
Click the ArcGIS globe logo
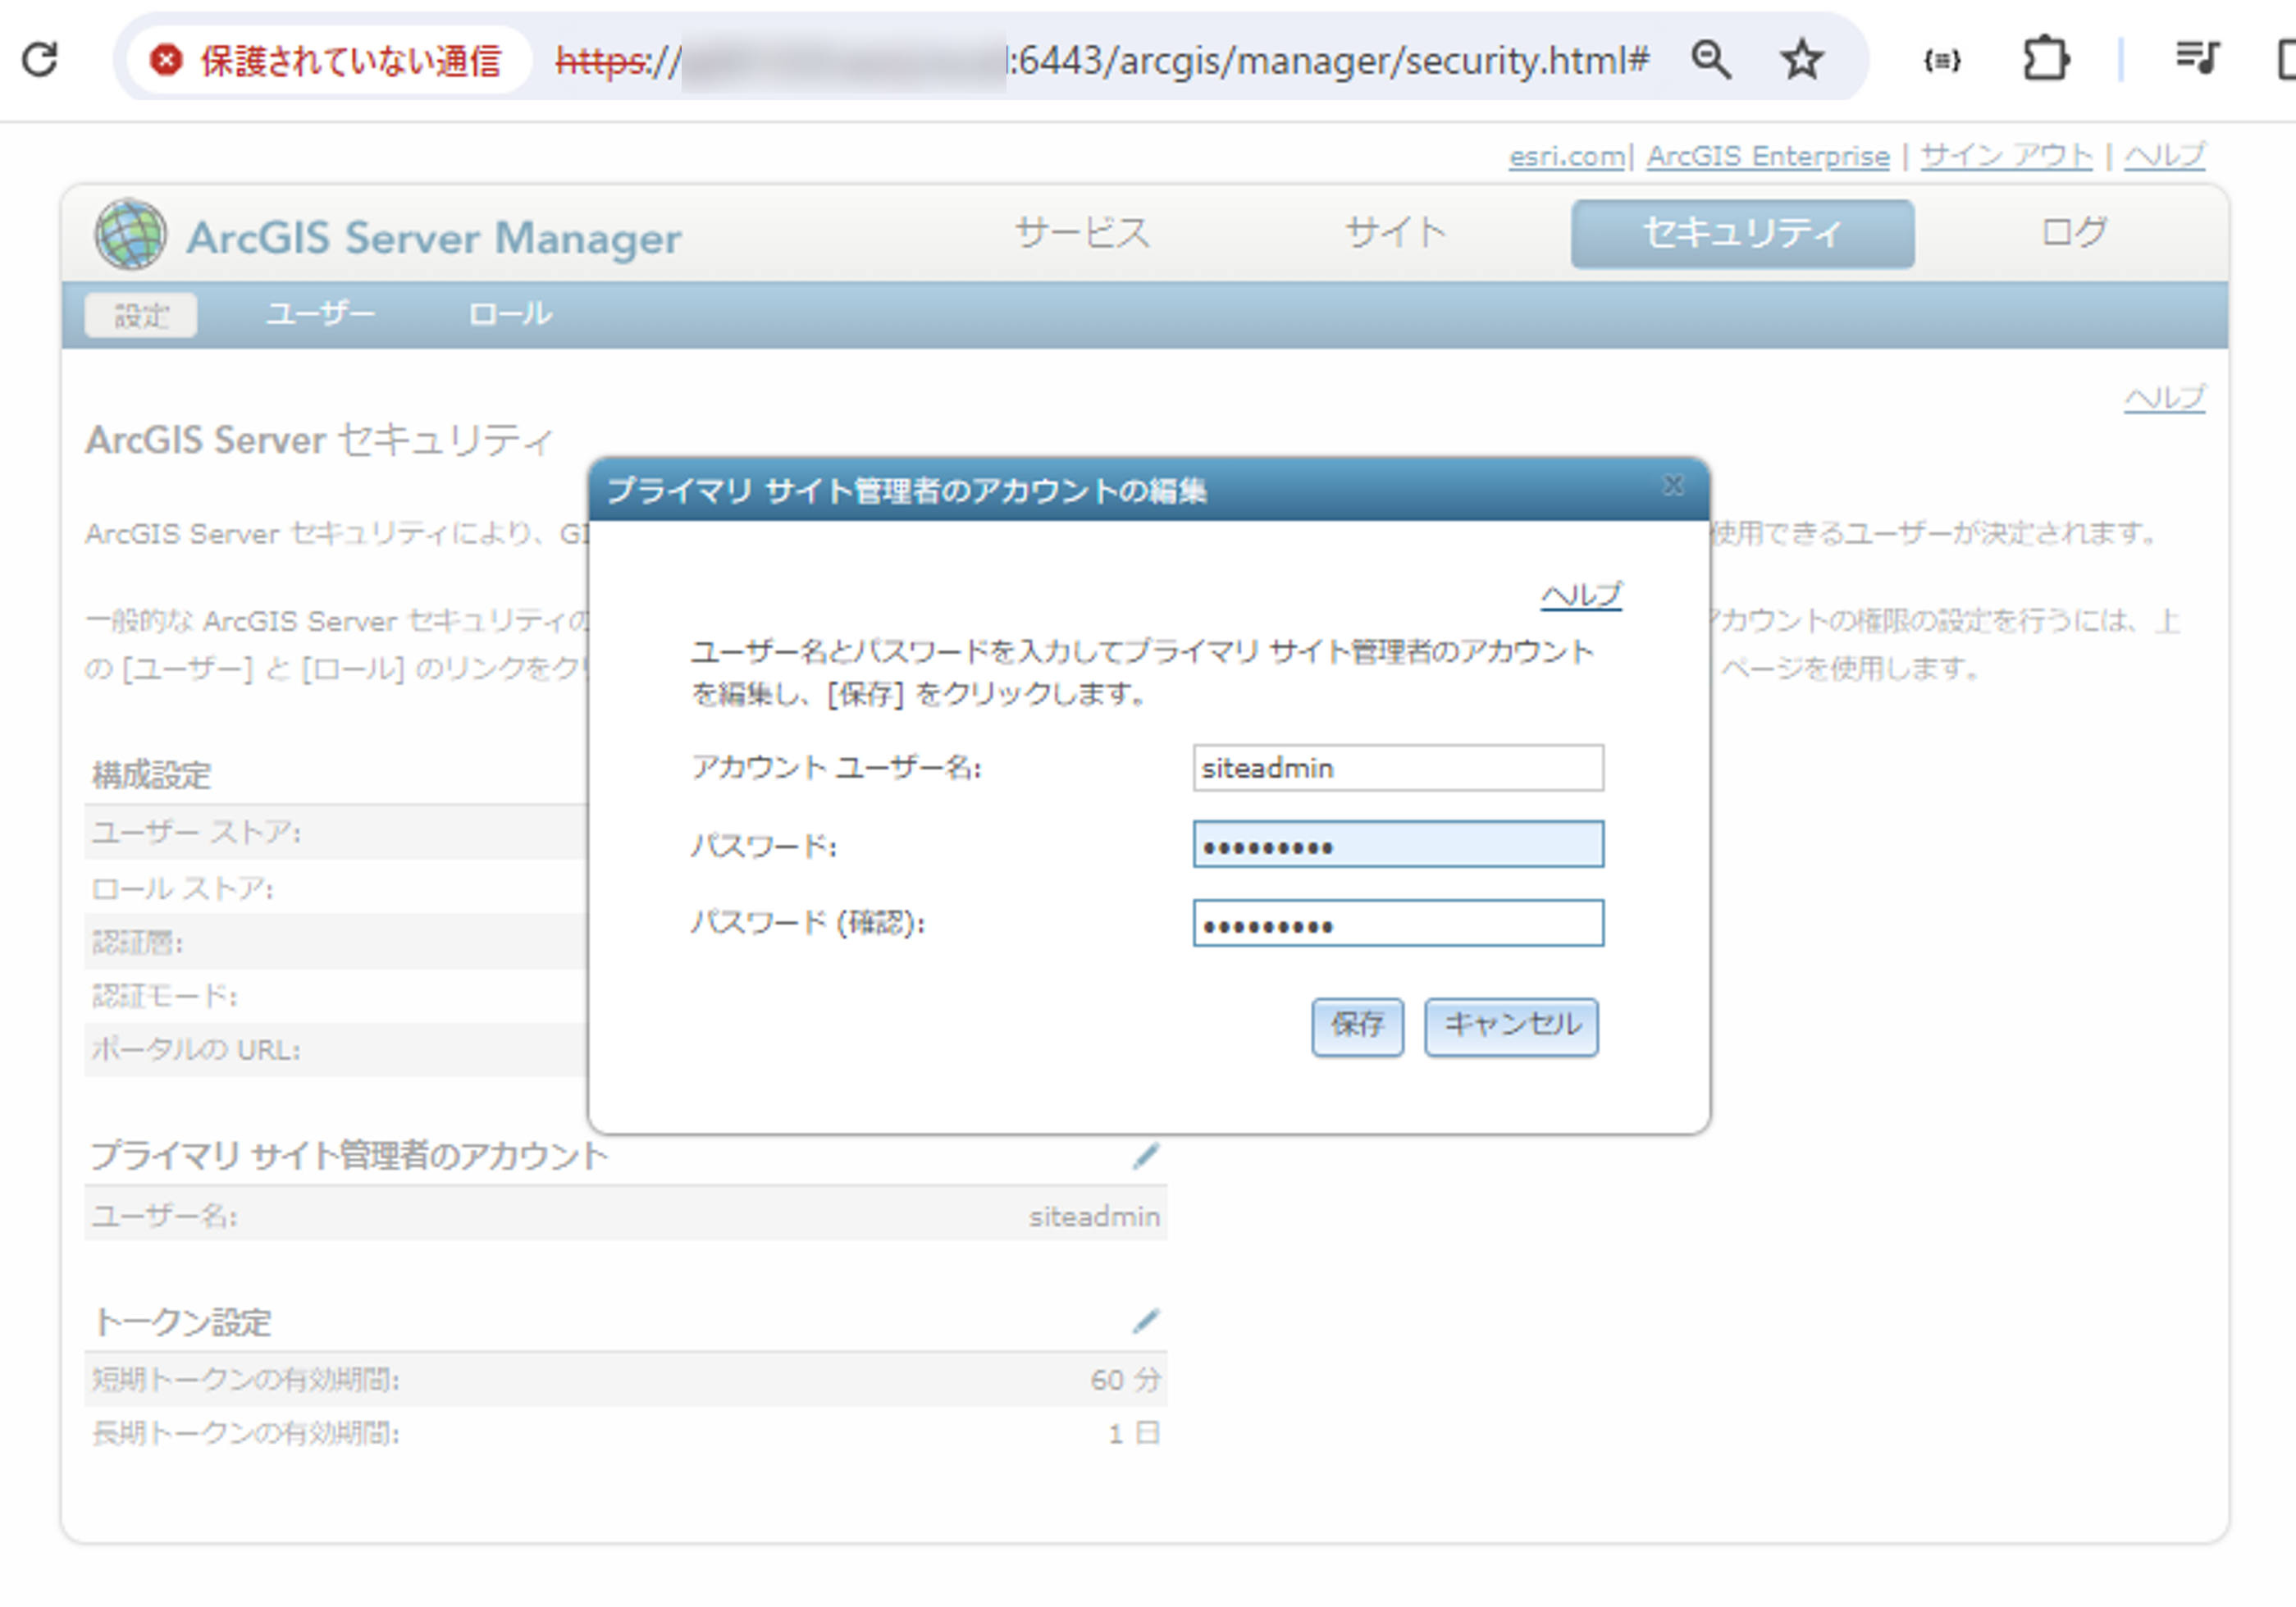tap(130, 234)
